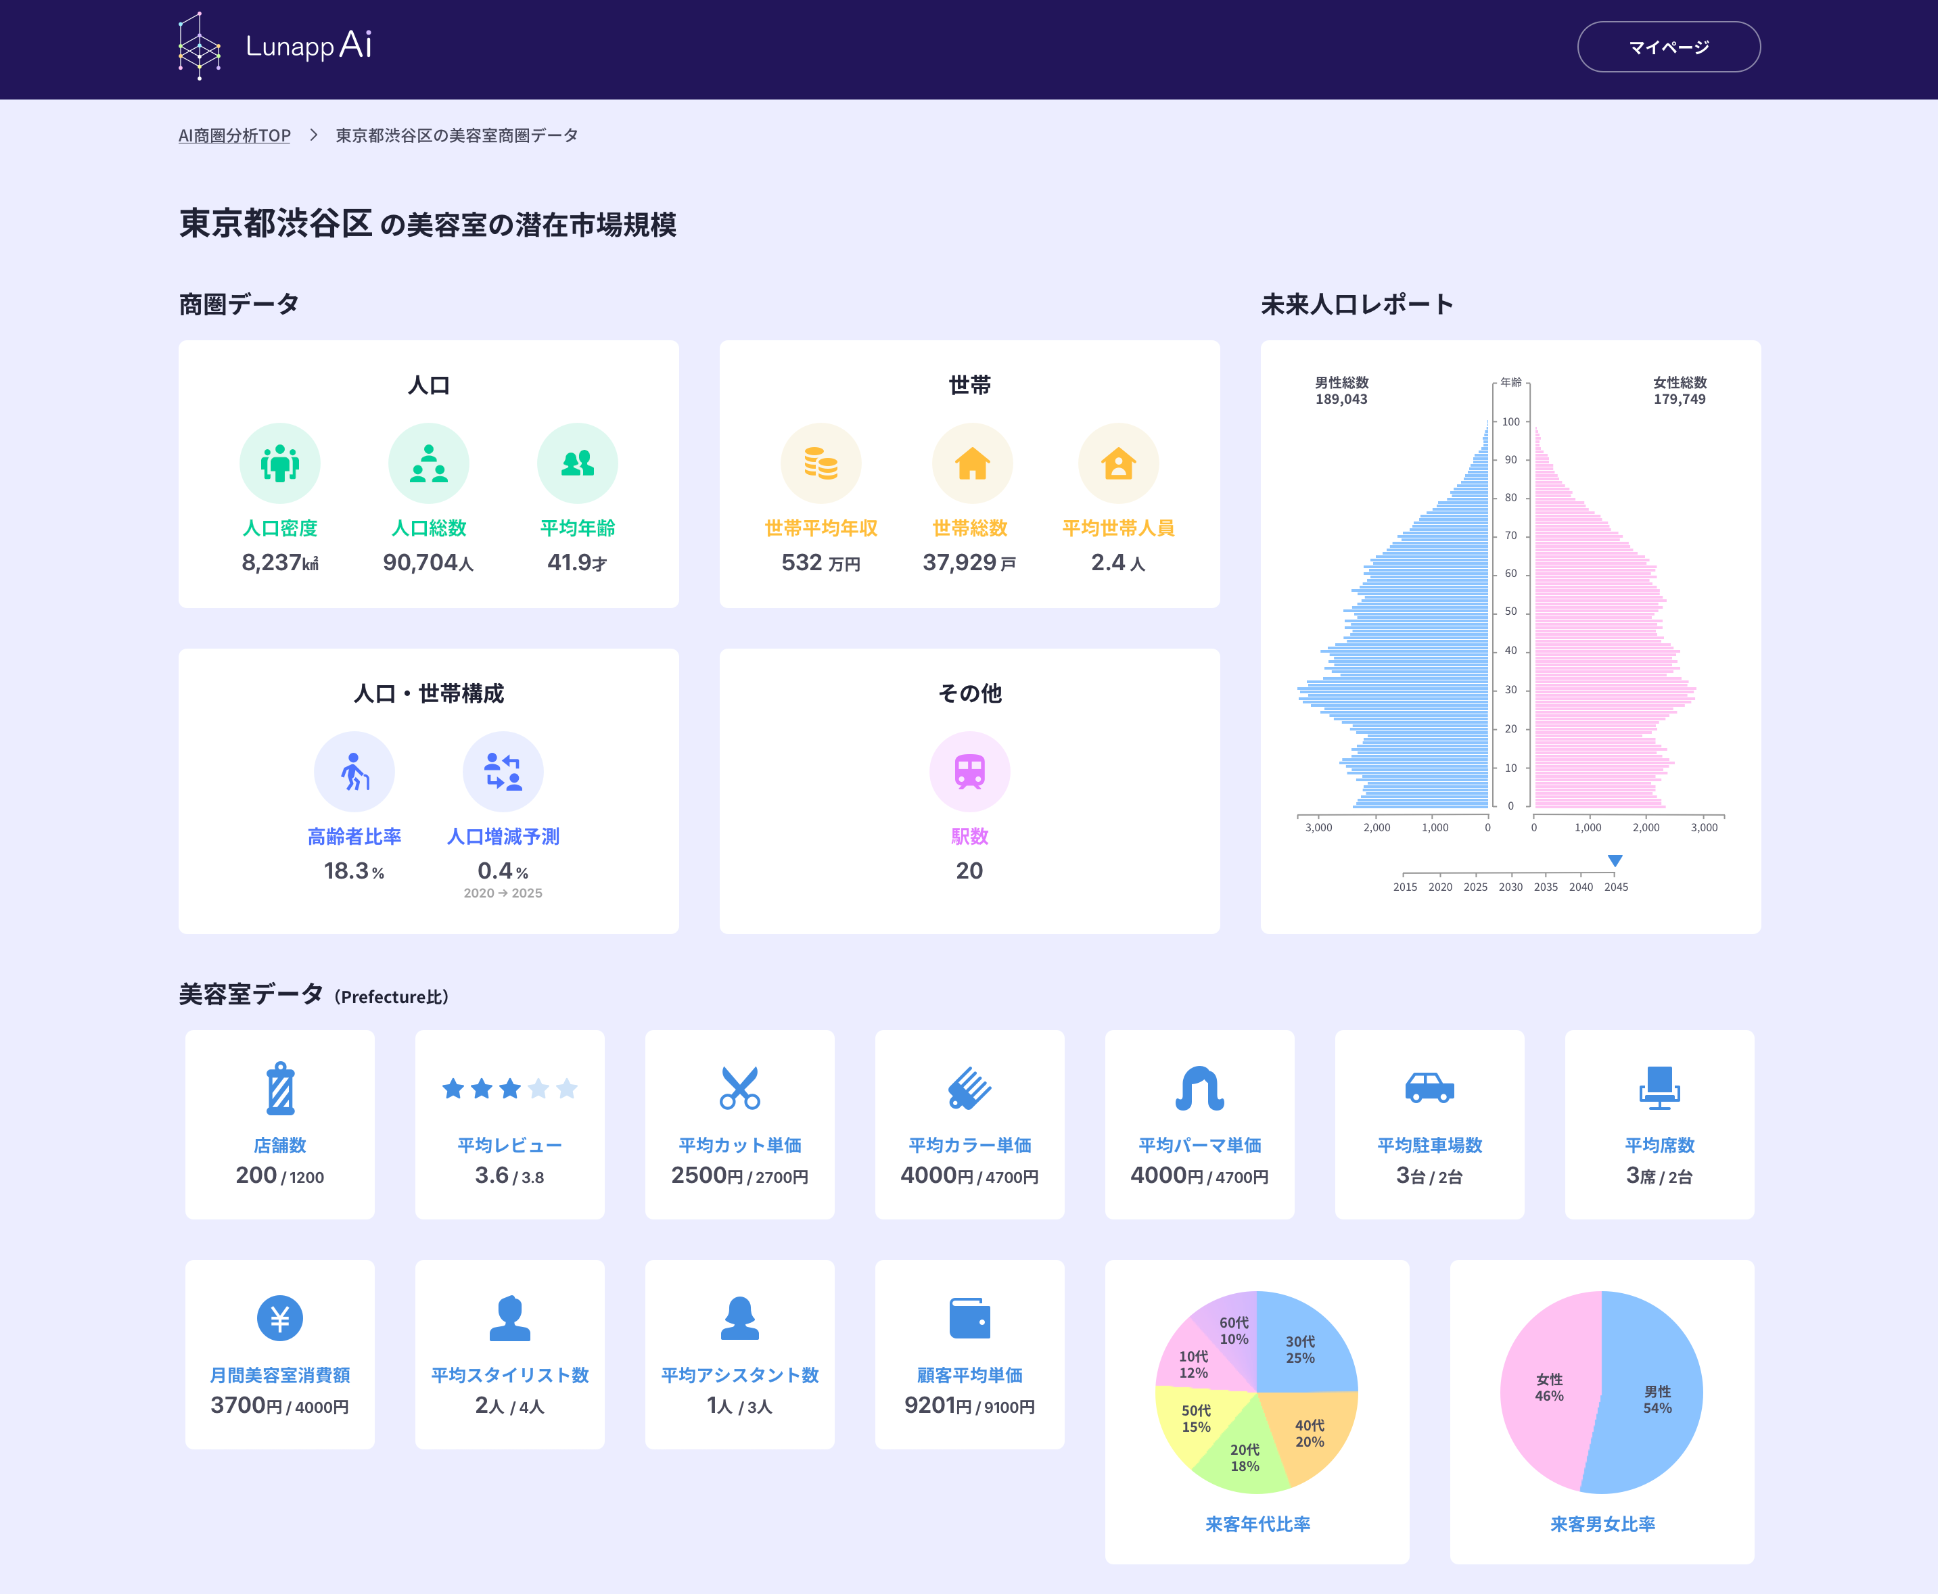Open マイページ button
Screen dimensions: 1938x1594
1668,47
